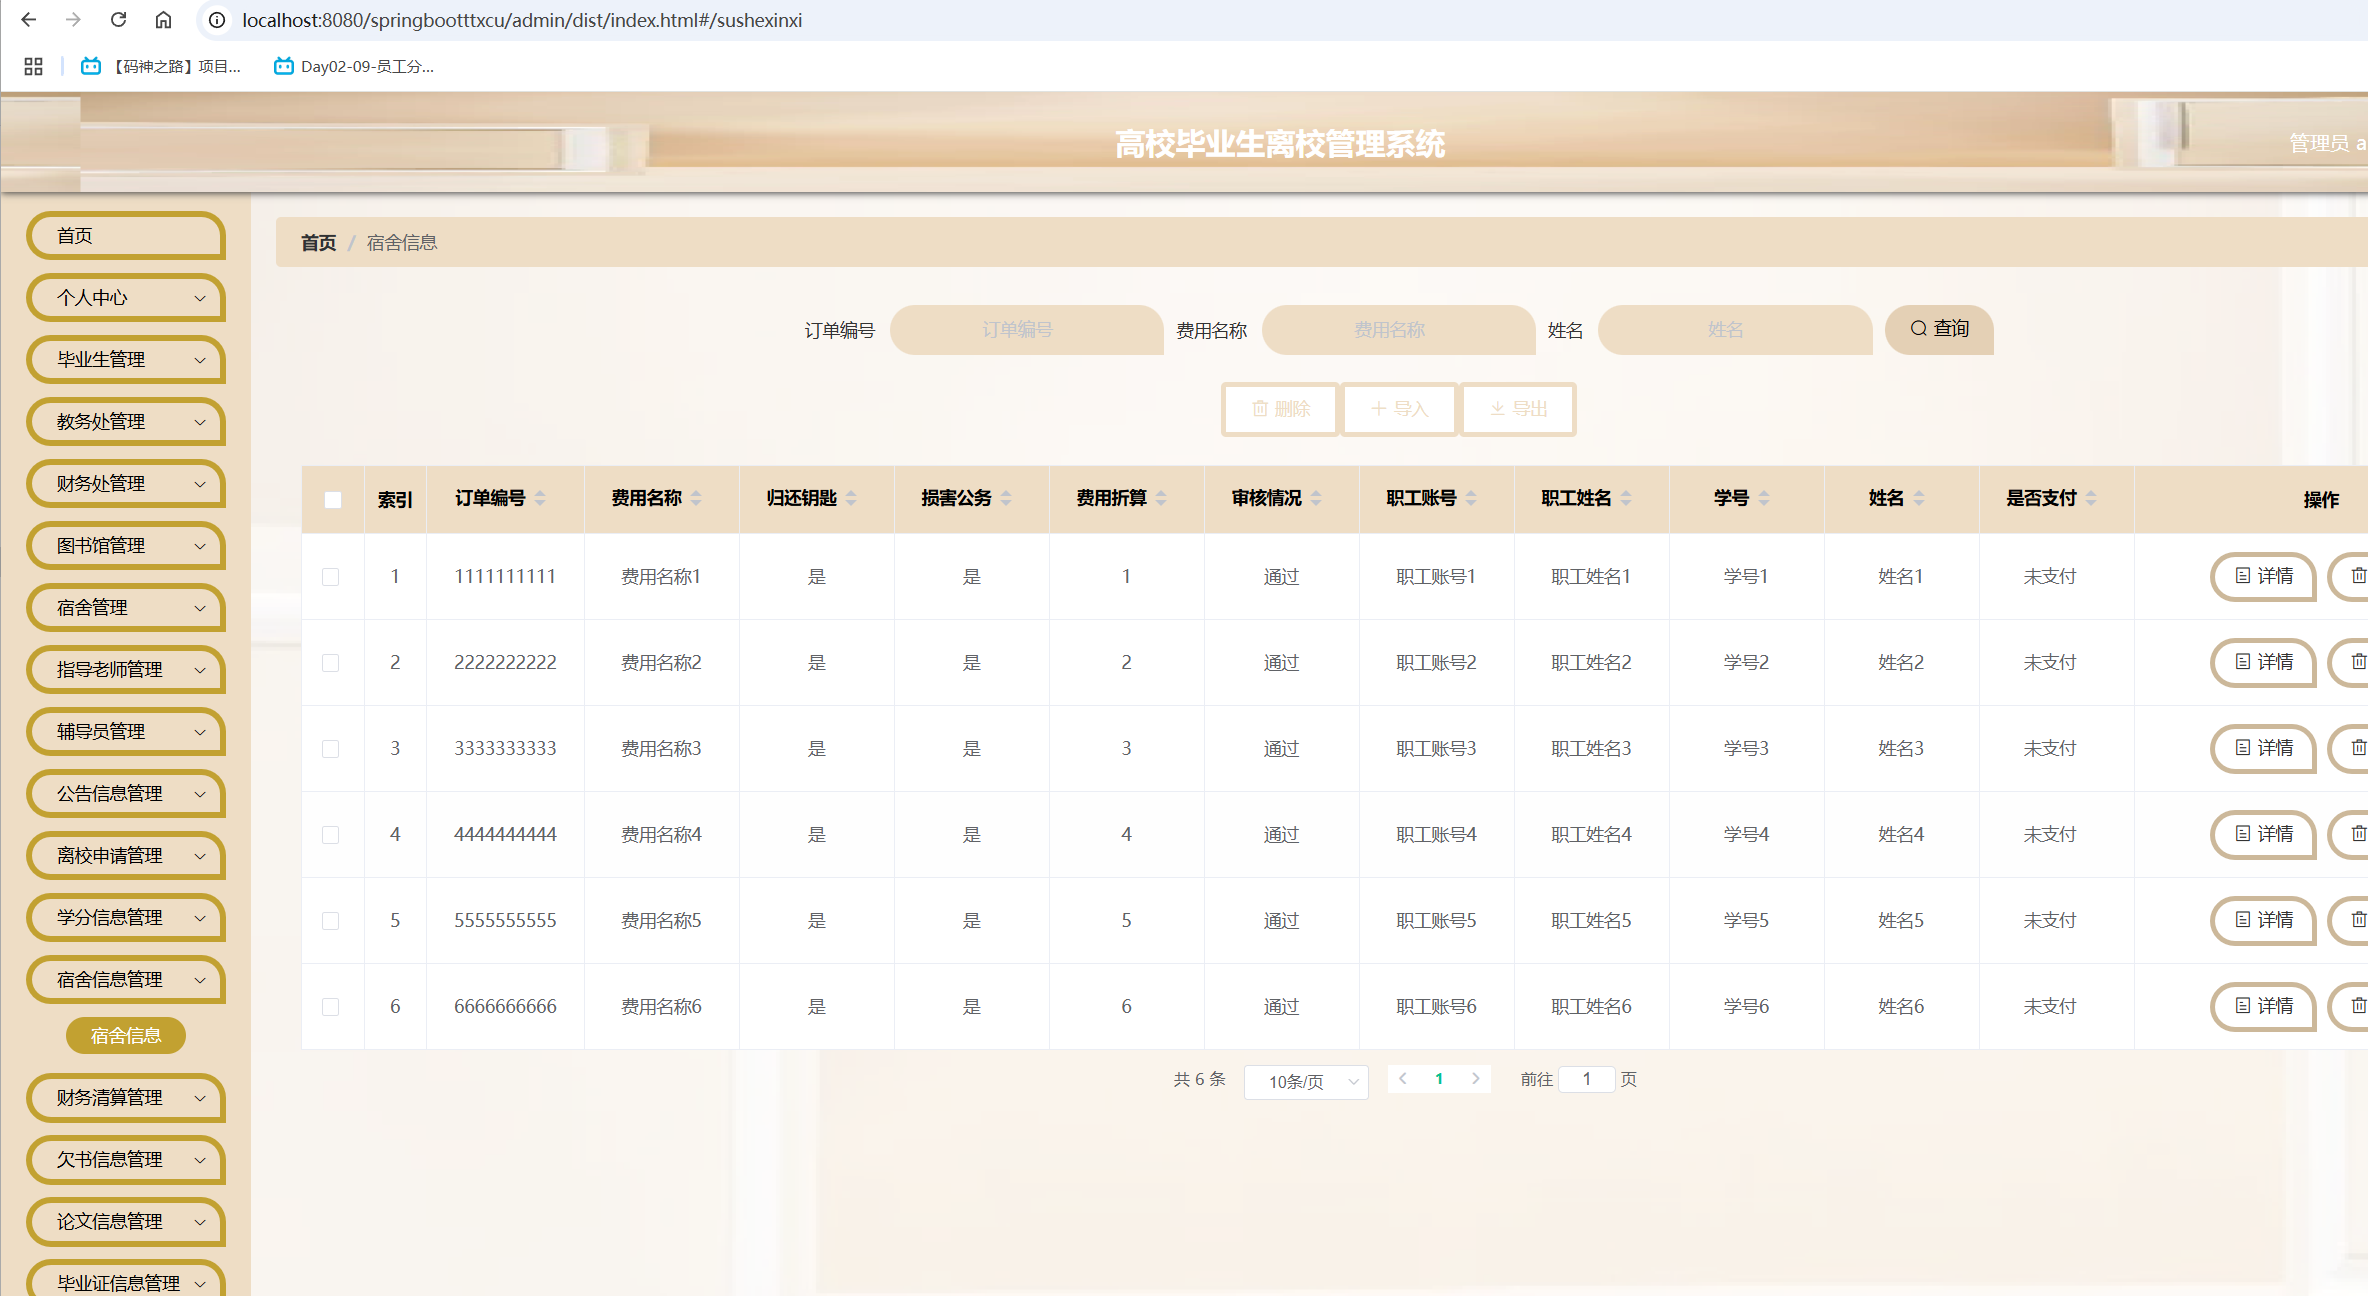Open the apps grid icon in bookmarks bar

pyautogui.click(x=33, y=66)
